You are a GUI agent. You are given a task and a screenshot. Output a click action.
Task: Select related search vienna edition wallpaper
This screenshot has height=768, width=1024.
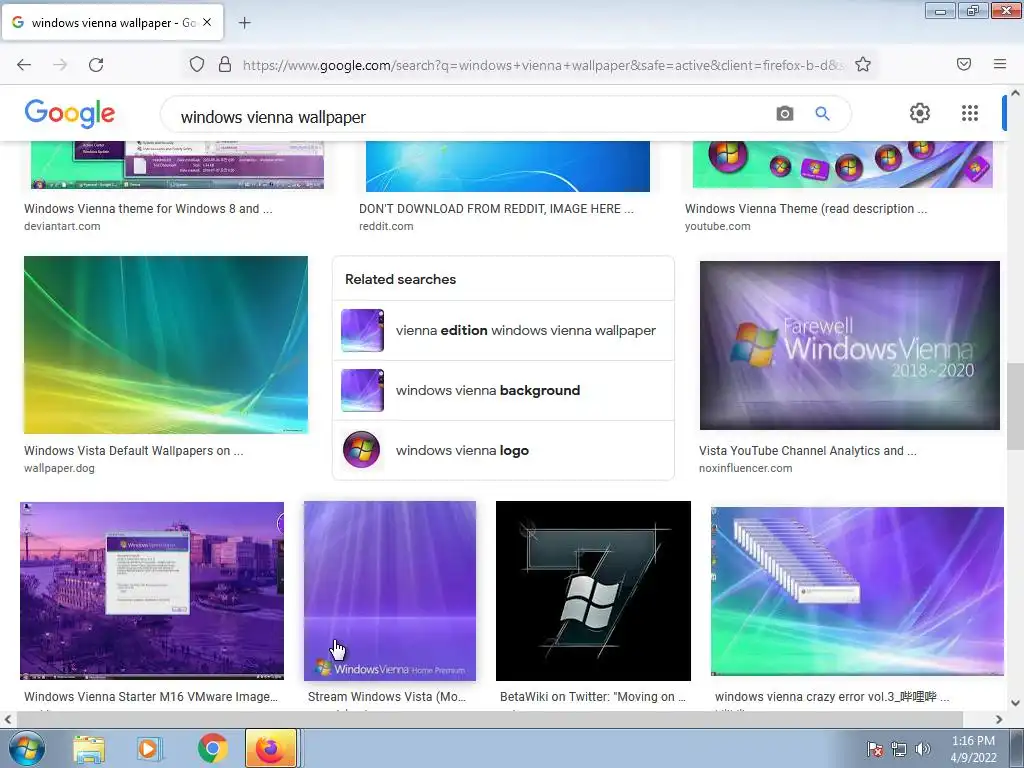pos(503,330)
